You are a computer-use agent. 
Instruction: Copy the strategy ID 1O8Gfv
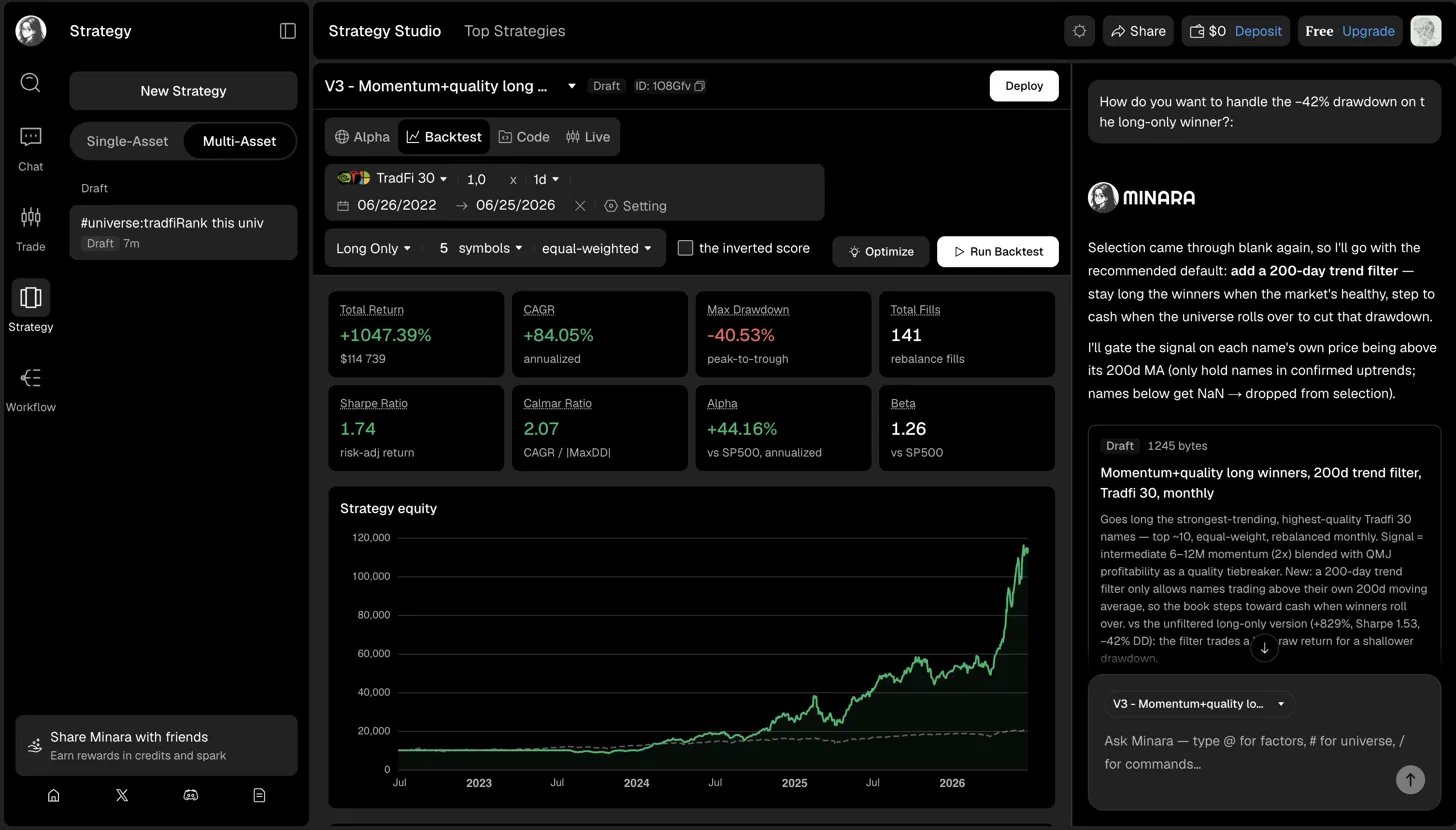tap(700, 86)
